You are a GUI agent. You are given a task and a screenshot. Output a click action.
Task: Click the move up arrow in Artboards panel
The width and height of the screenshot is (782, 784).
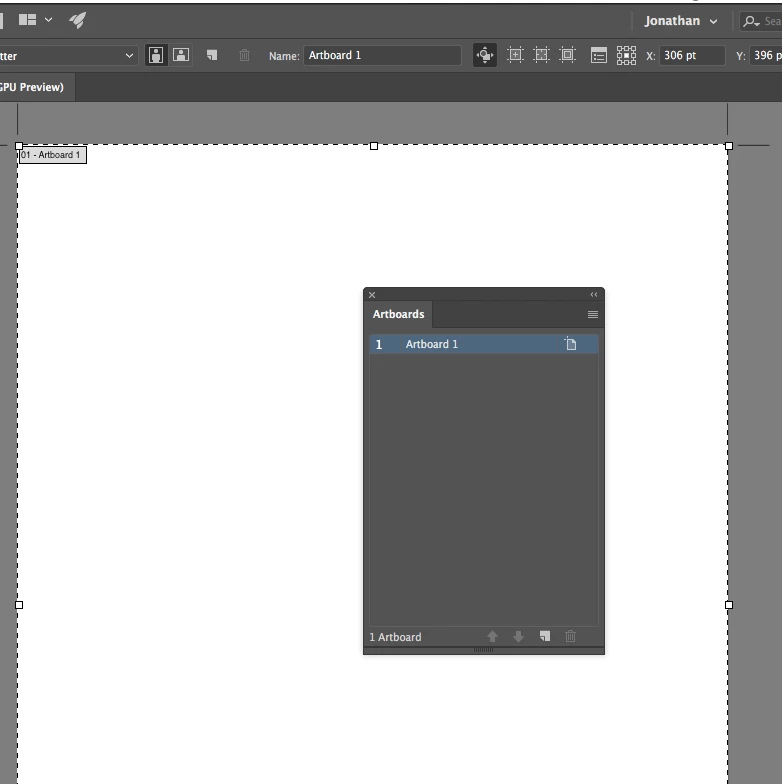492,636
